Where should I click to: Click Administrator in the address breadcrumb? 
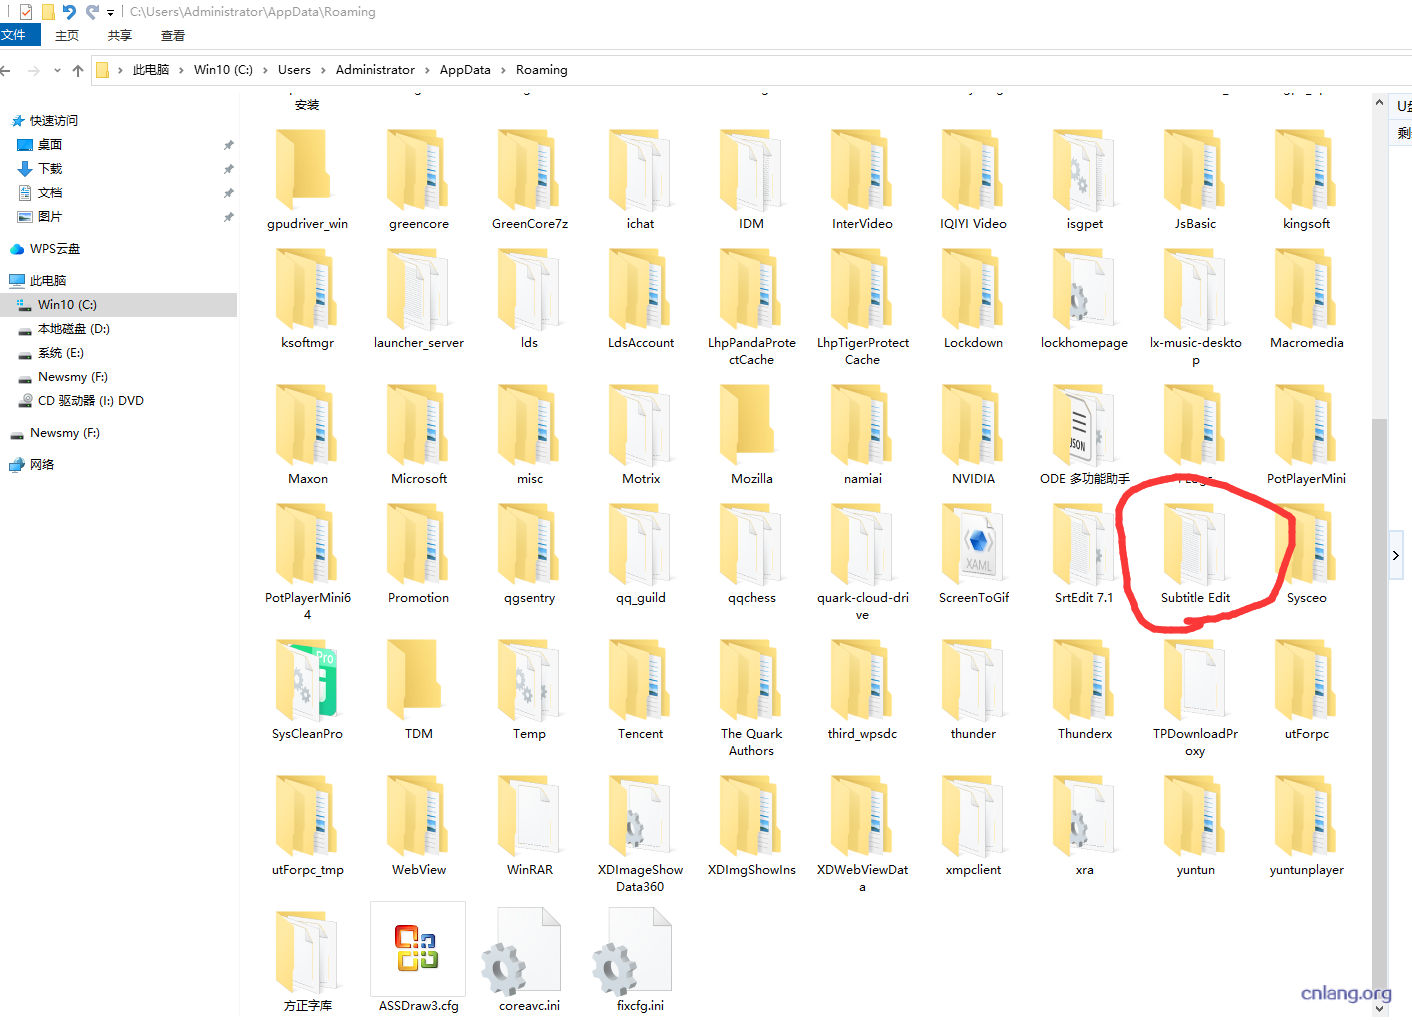[375, 70]
